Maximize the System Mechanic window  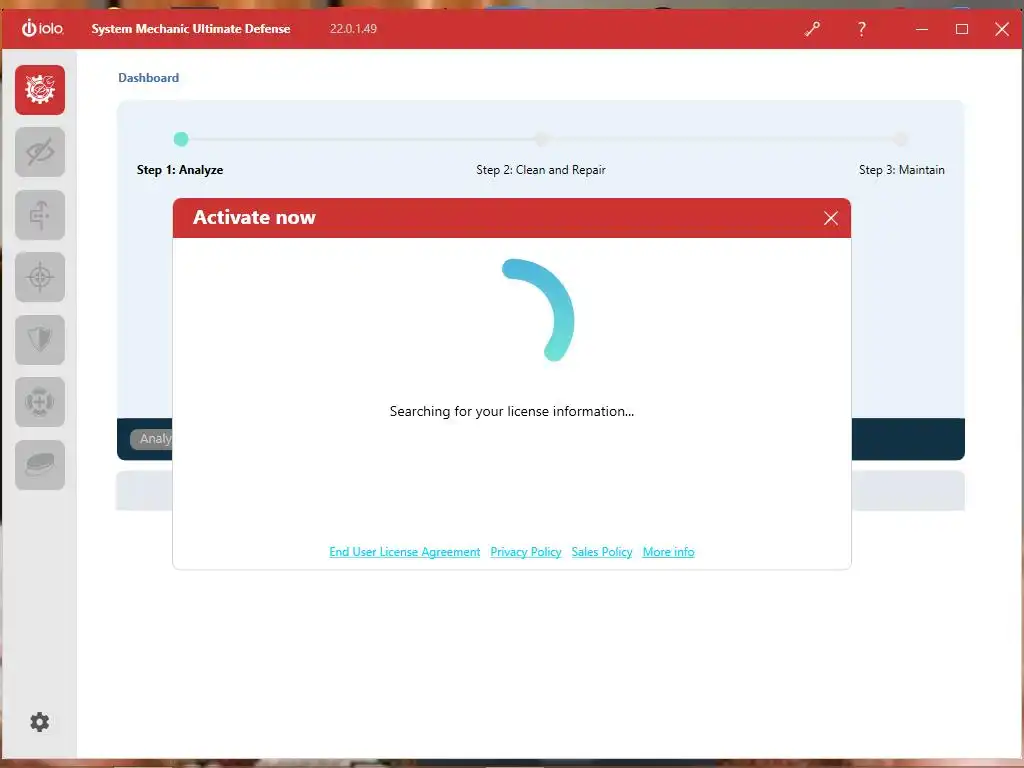click(x=961, y=29)
